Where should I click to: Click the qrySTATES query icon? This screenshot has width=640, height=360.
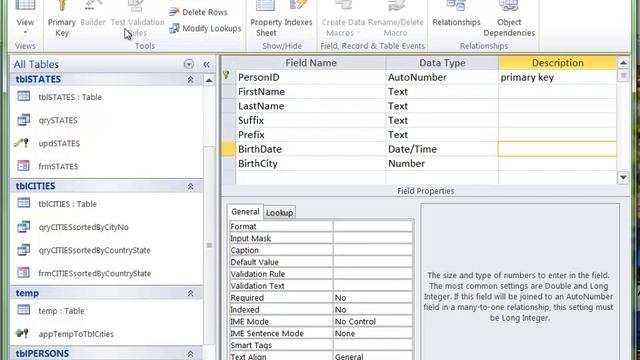pos(24,120)
